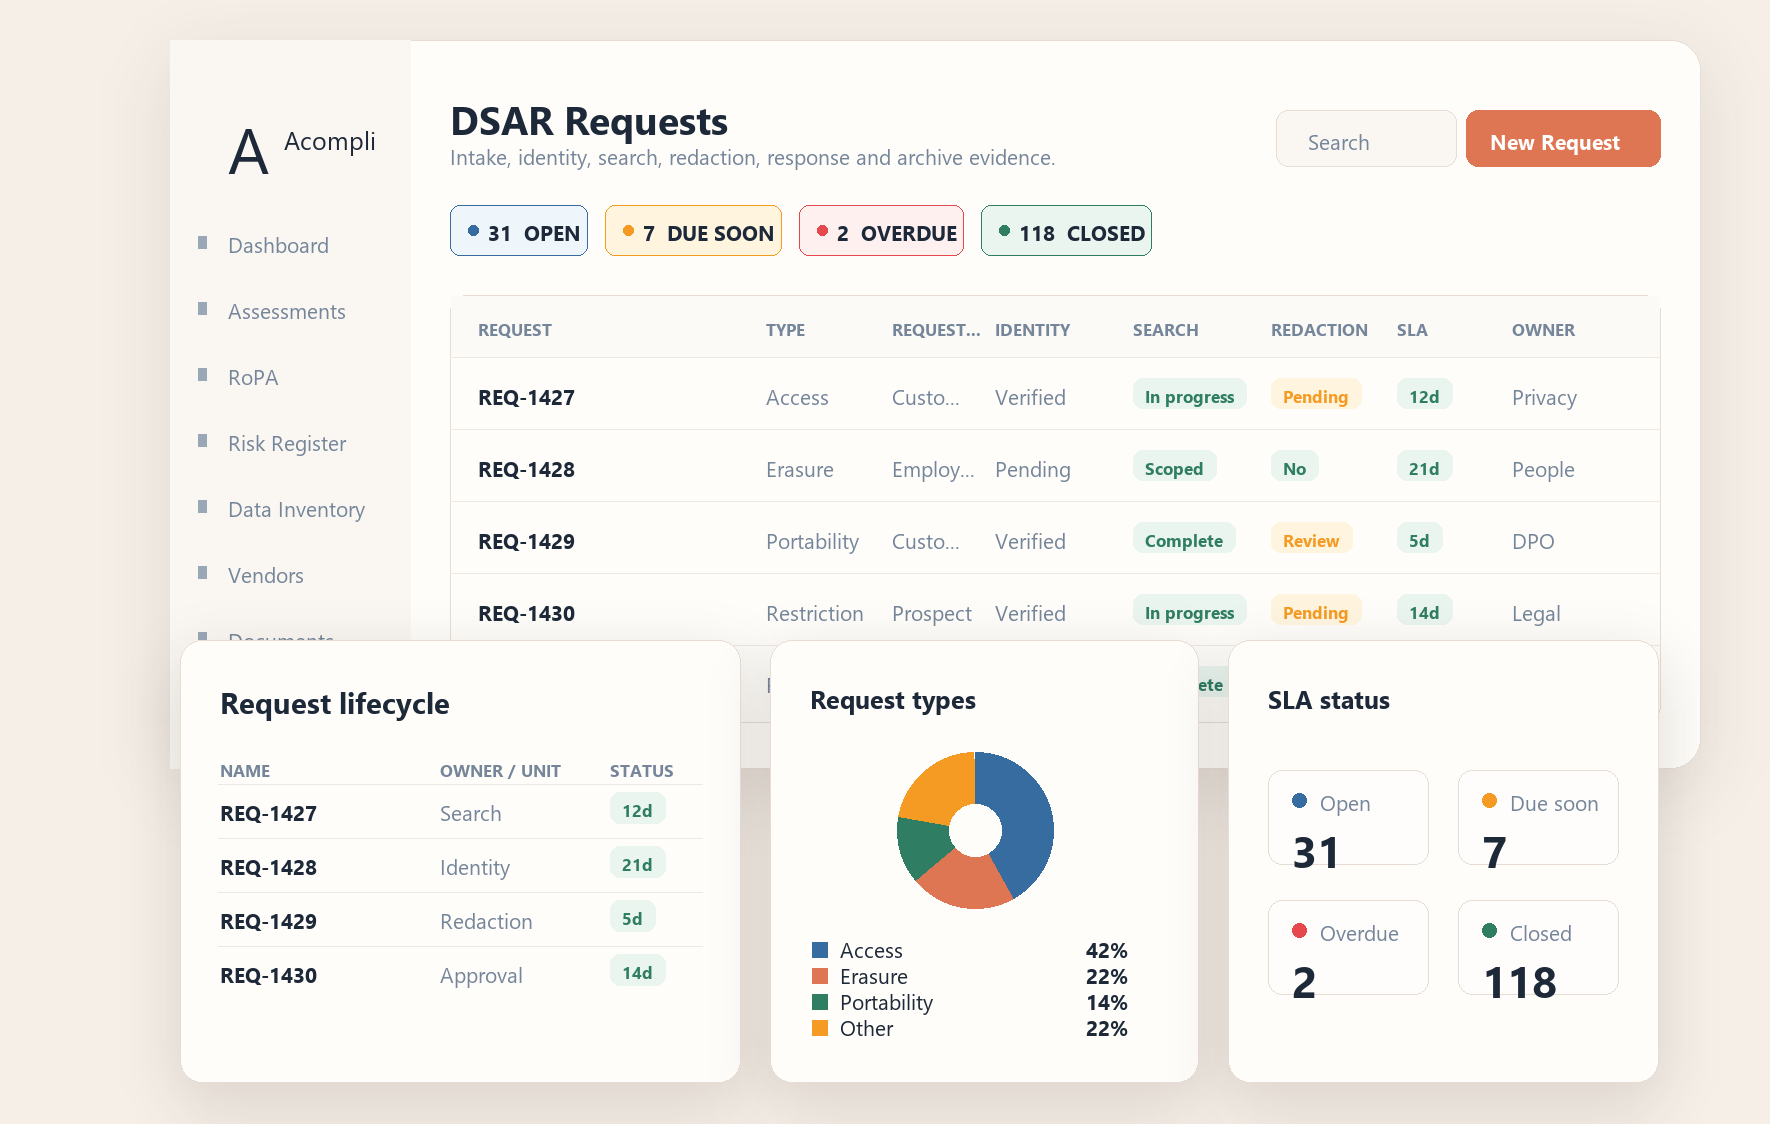The height and width of the screenshot is (1124, 1770).
Task: Open the Due soon 7 SLA tile
Action: [x=1538, y=817]
